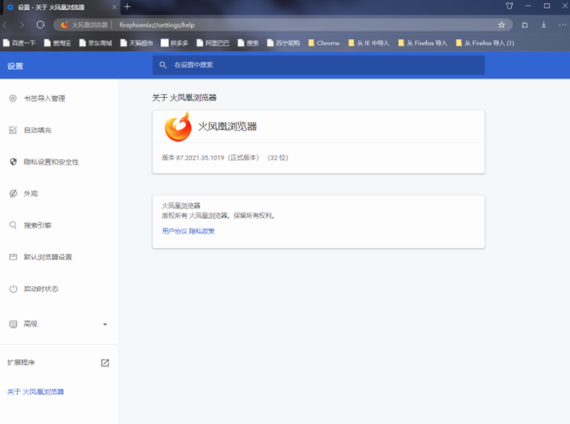Open the 从 Firefox 导入 bookmarks folder
Viewport: 570px width, 424px height.
tap(422, 43)
